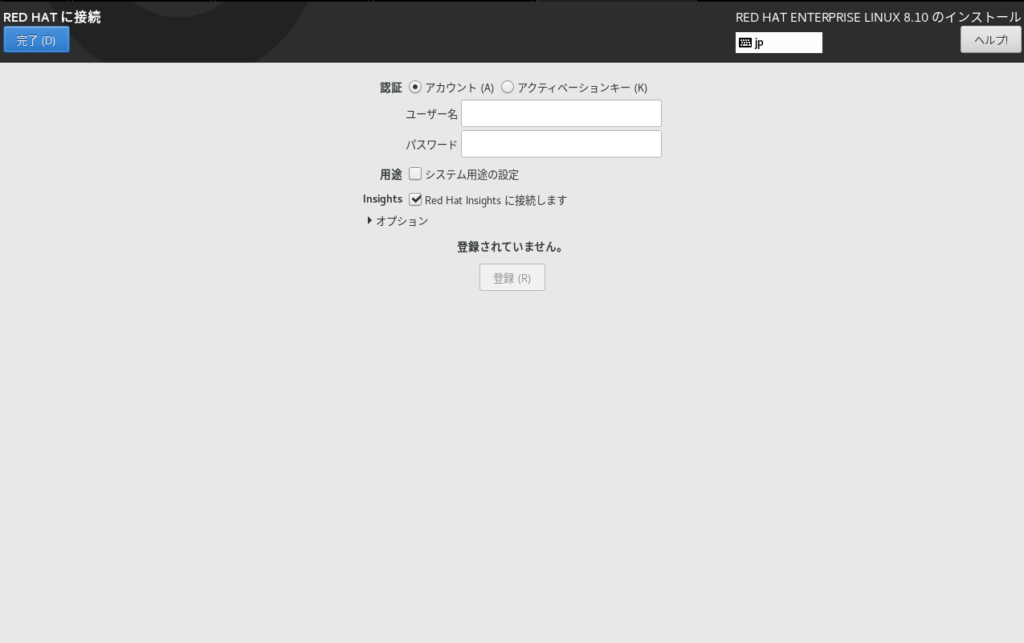
Task: Click the ユーザー名 field label
Action: [431, 114]
